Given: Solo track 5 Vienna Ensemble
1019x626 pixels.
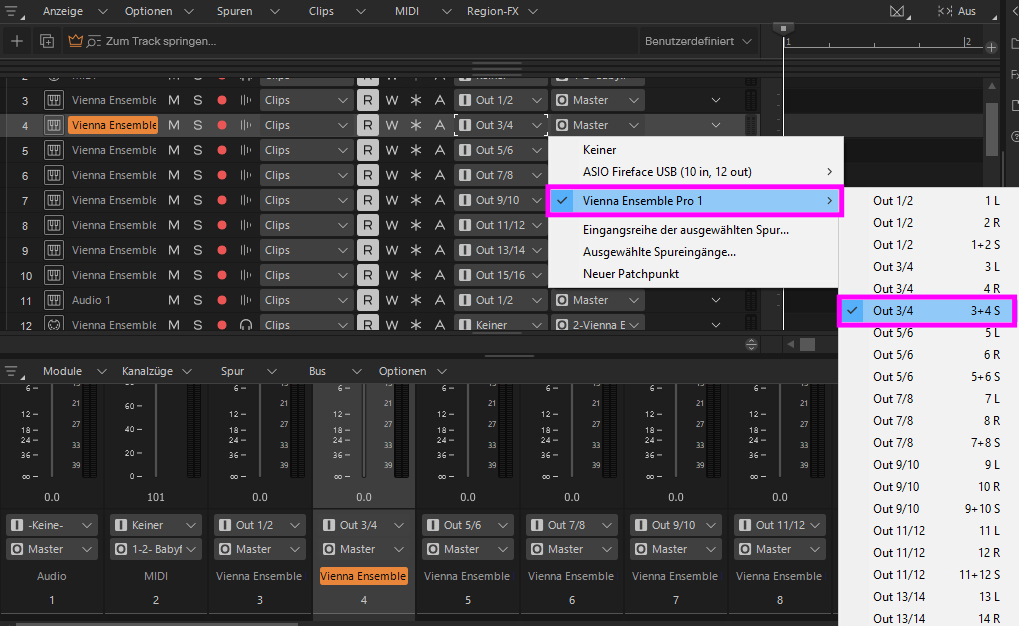Looking at the screenshot, I should coord(198,150).
